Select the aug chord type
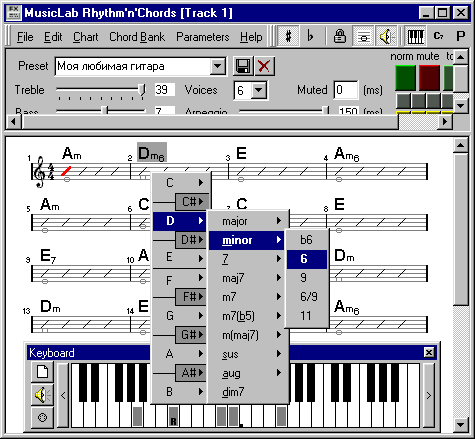 point(247,373)
